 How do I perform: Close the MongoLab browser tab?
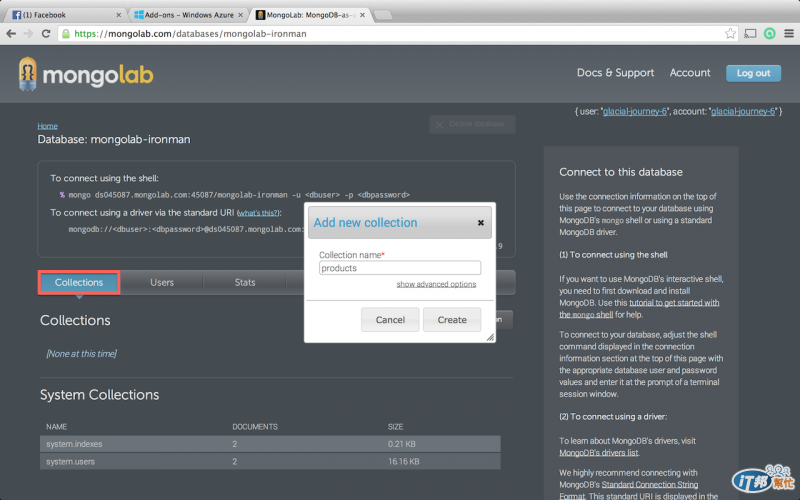[362, 15]
